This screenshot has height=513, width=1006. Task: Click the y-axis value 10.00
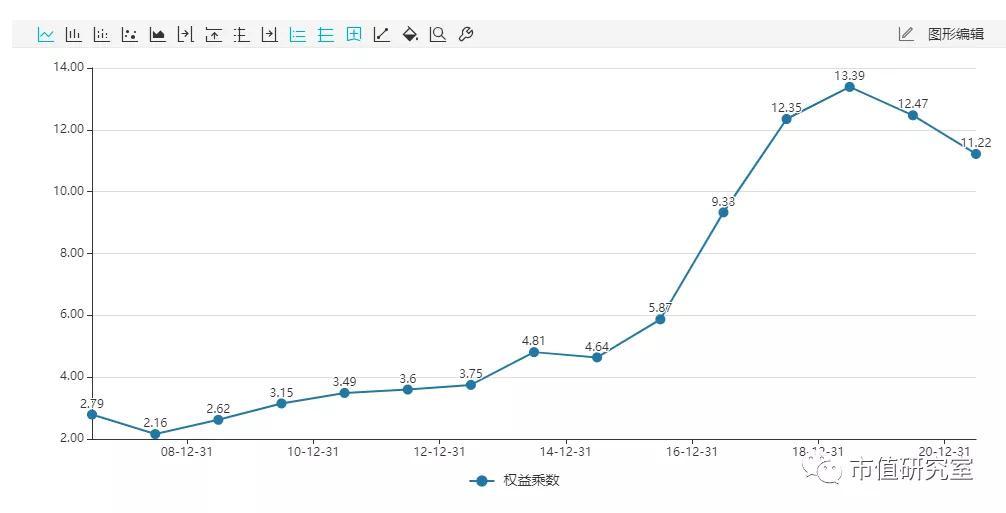(x=69, y=191)
